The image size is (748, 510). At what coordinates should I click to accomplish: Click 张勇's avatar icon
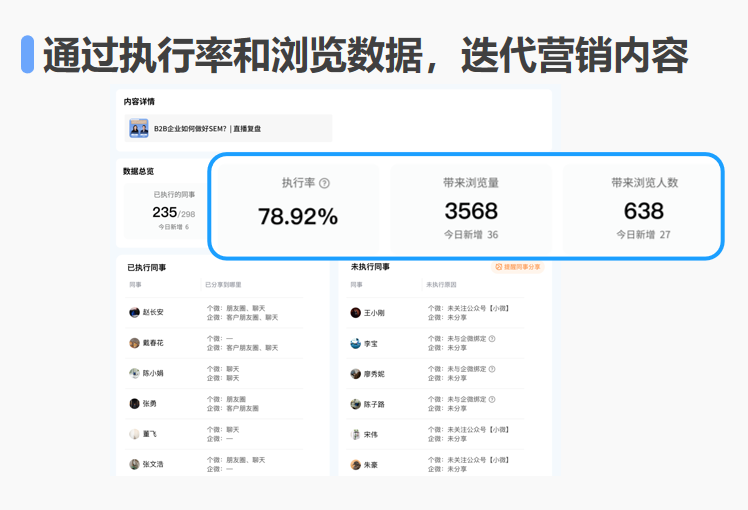[134, 404]
